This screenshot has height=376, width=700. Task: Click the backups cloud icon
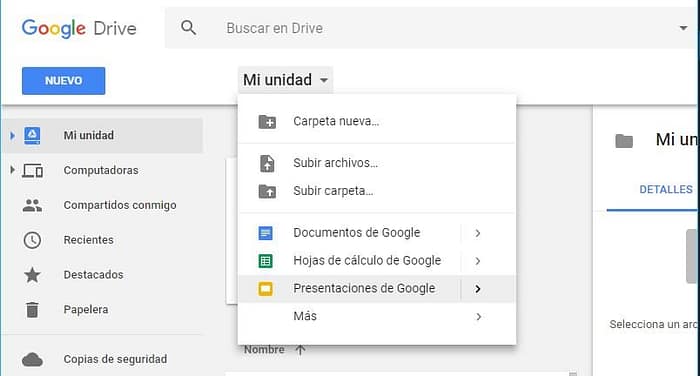pyautogui.click(x=33, y=359)
